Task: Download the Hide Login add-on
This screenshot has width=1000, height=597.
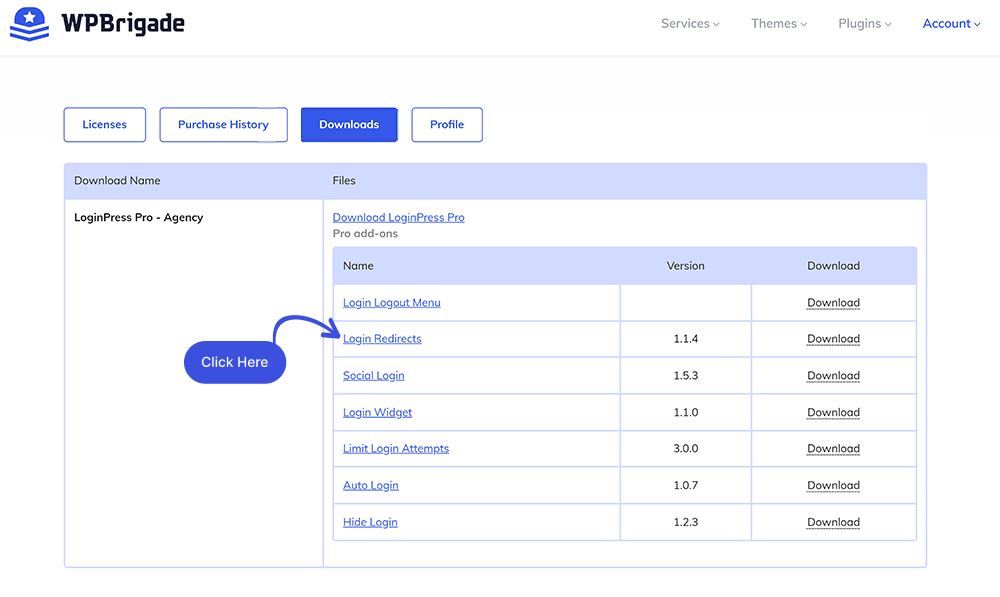Action: point(834,522)
